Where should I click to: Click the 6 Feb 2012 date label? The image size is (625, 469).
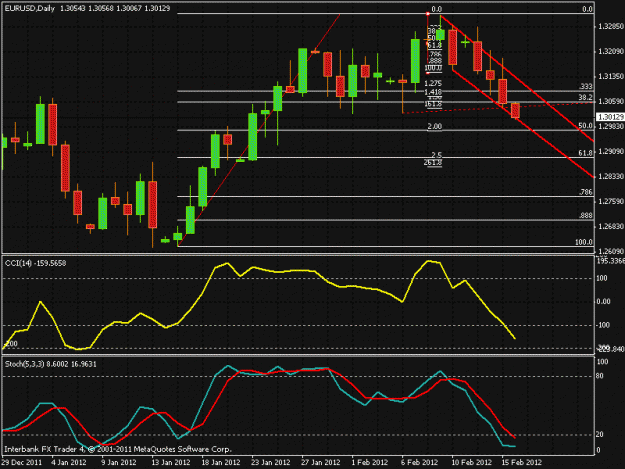420,463
